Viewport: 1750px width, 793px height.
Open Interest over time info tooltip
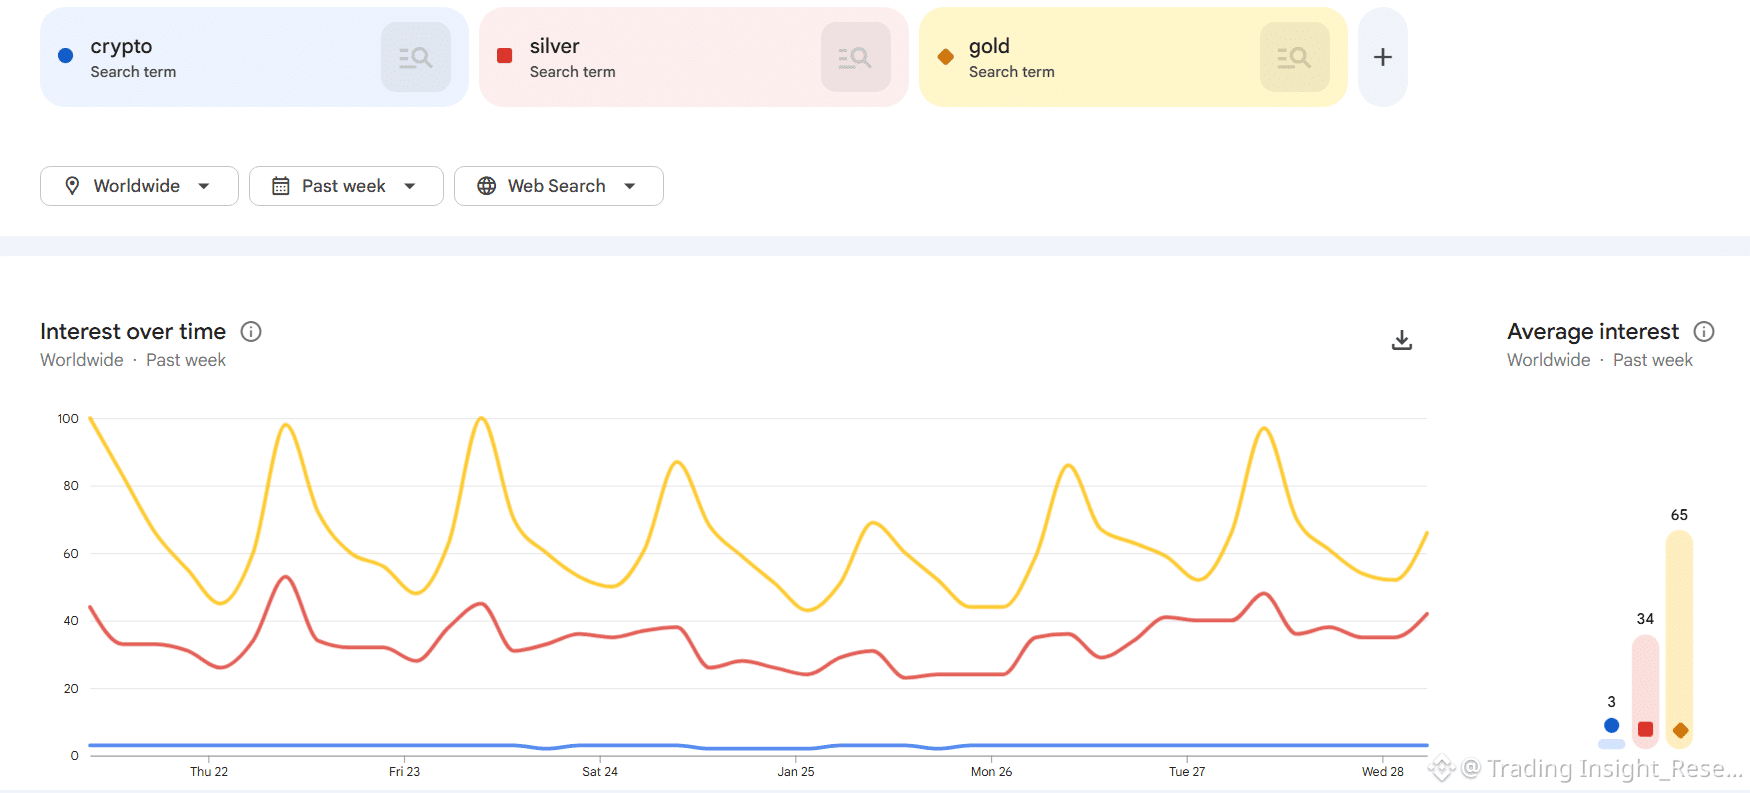251,332
